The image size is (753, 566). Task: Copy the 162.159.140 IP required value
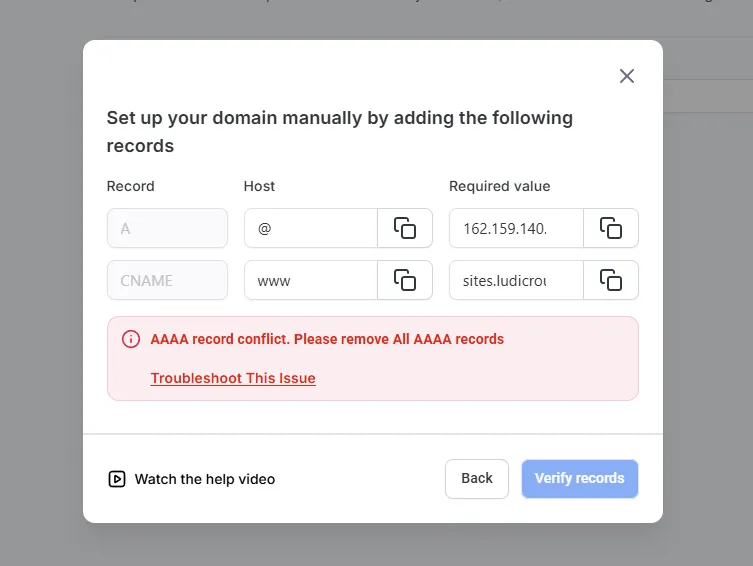click(x=610, y=228)
